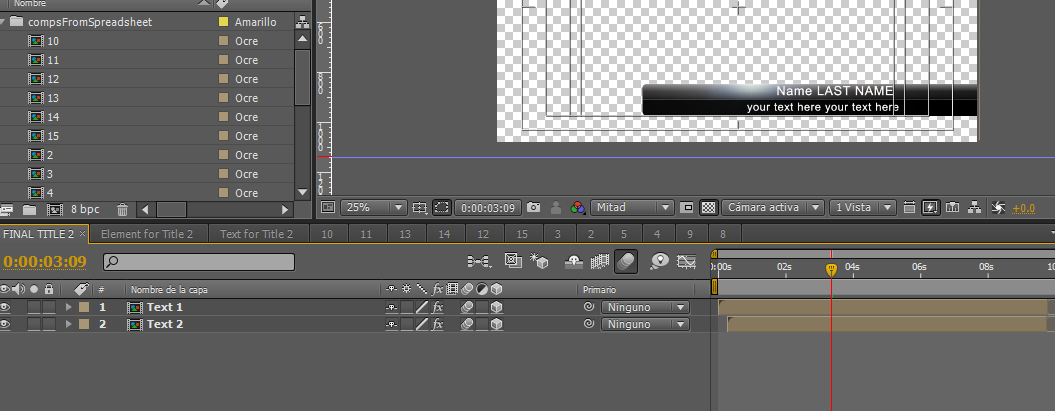Toggle Hide Shy Layers switch
The image size is (1055, 411).
573,262
